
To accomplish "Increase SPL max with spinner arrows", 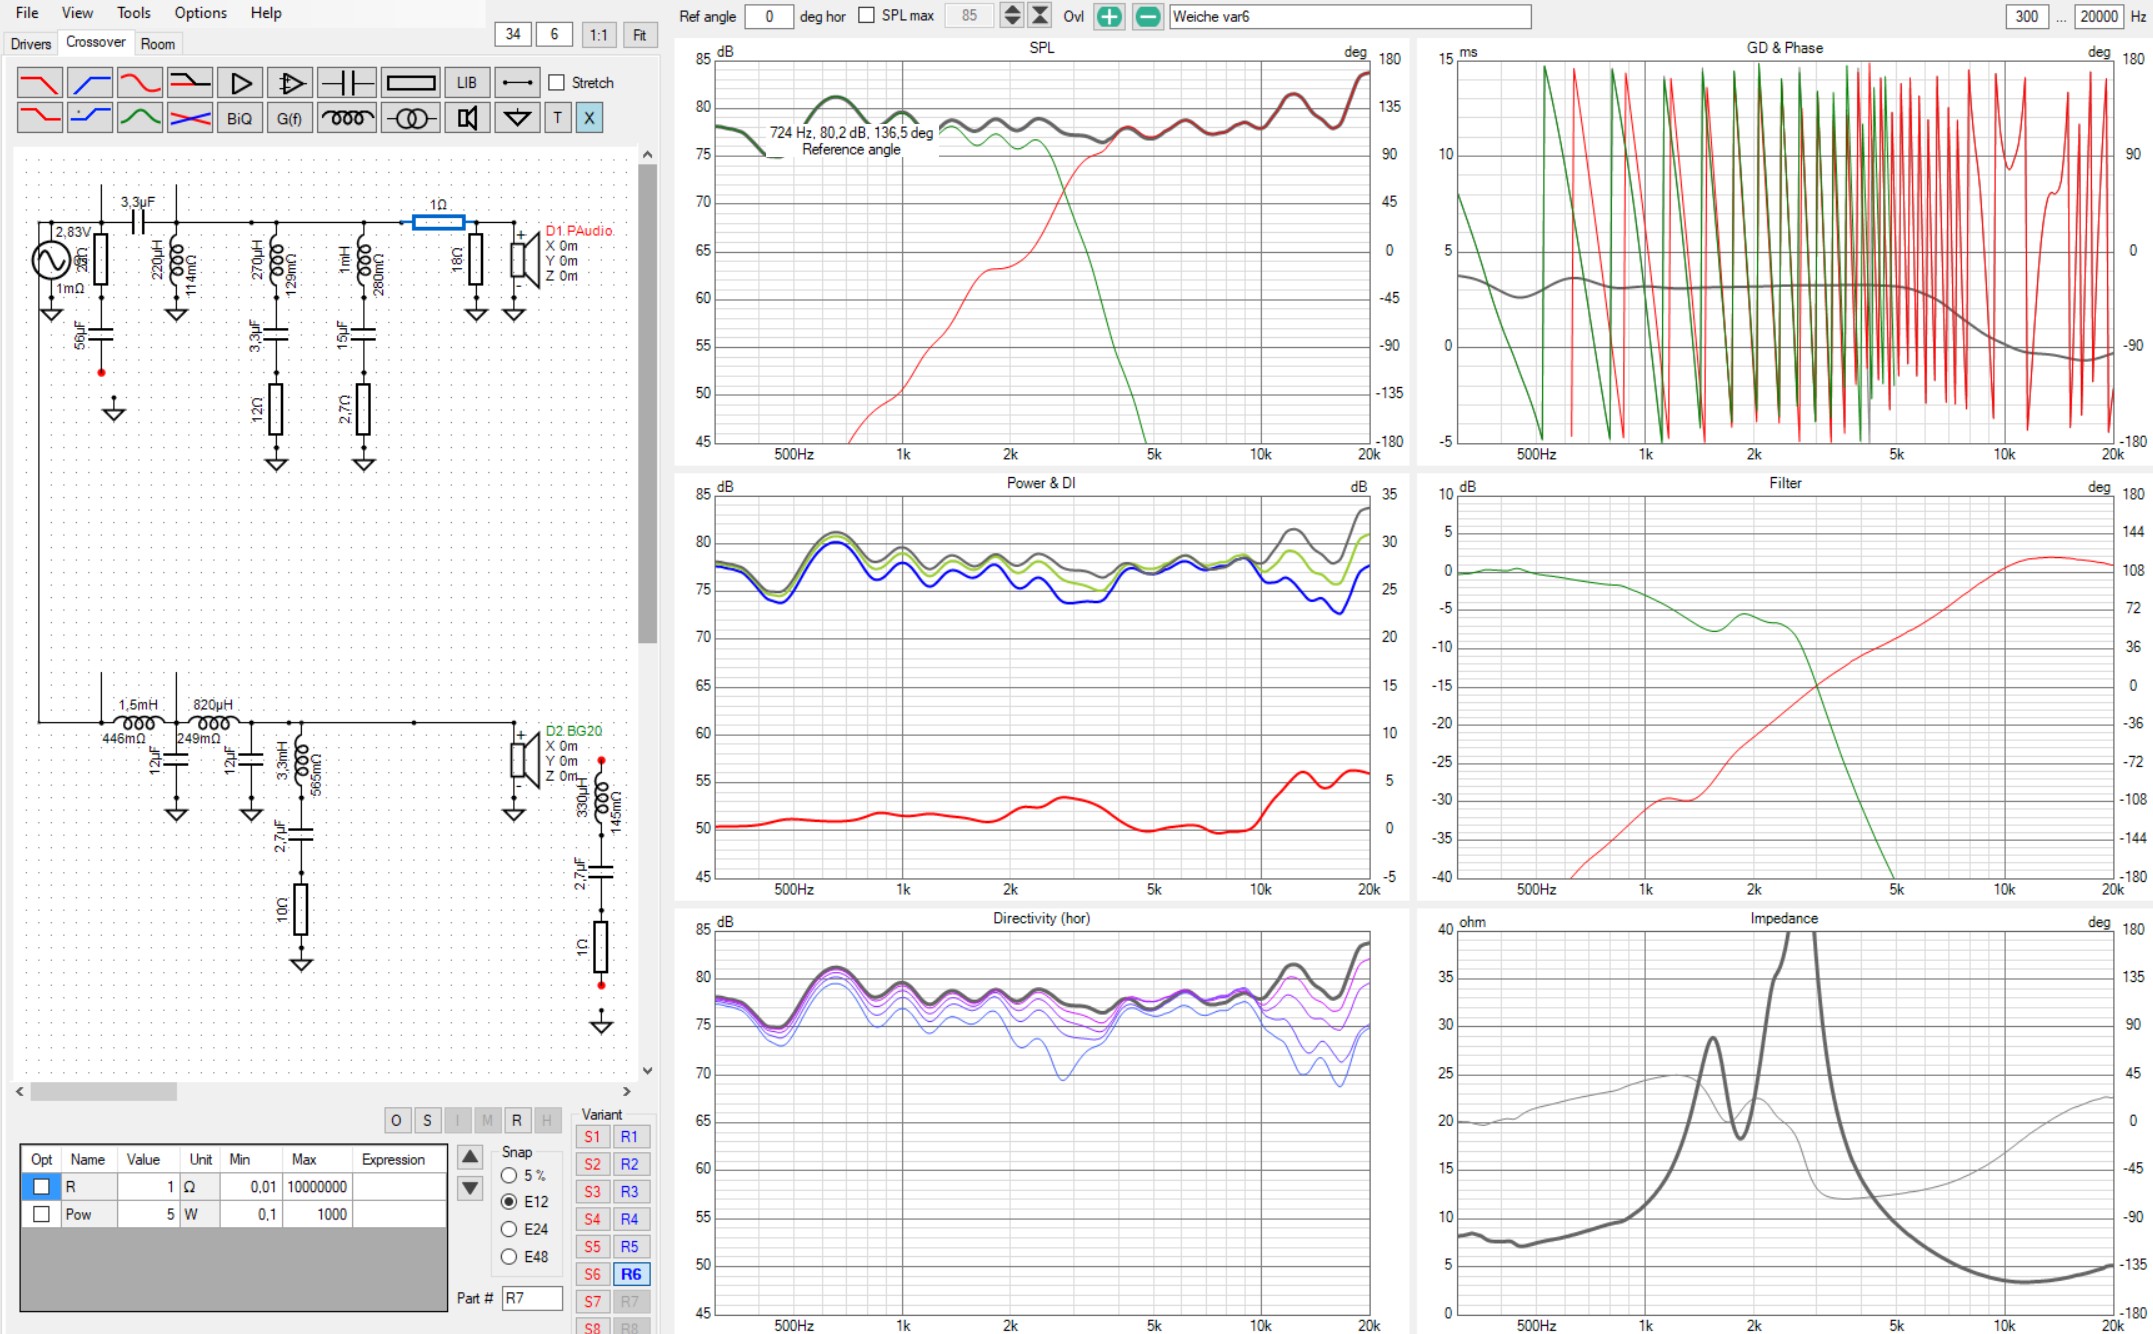I will point(1012,10).
